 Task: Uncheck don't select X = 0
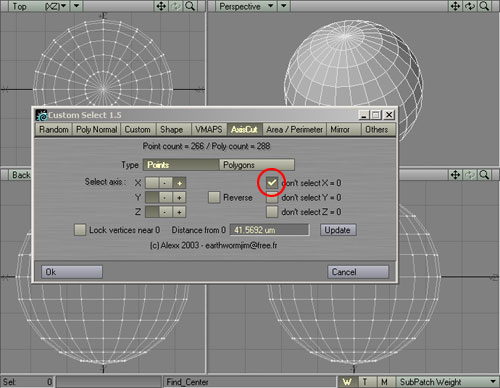click(x=272, y=183)
